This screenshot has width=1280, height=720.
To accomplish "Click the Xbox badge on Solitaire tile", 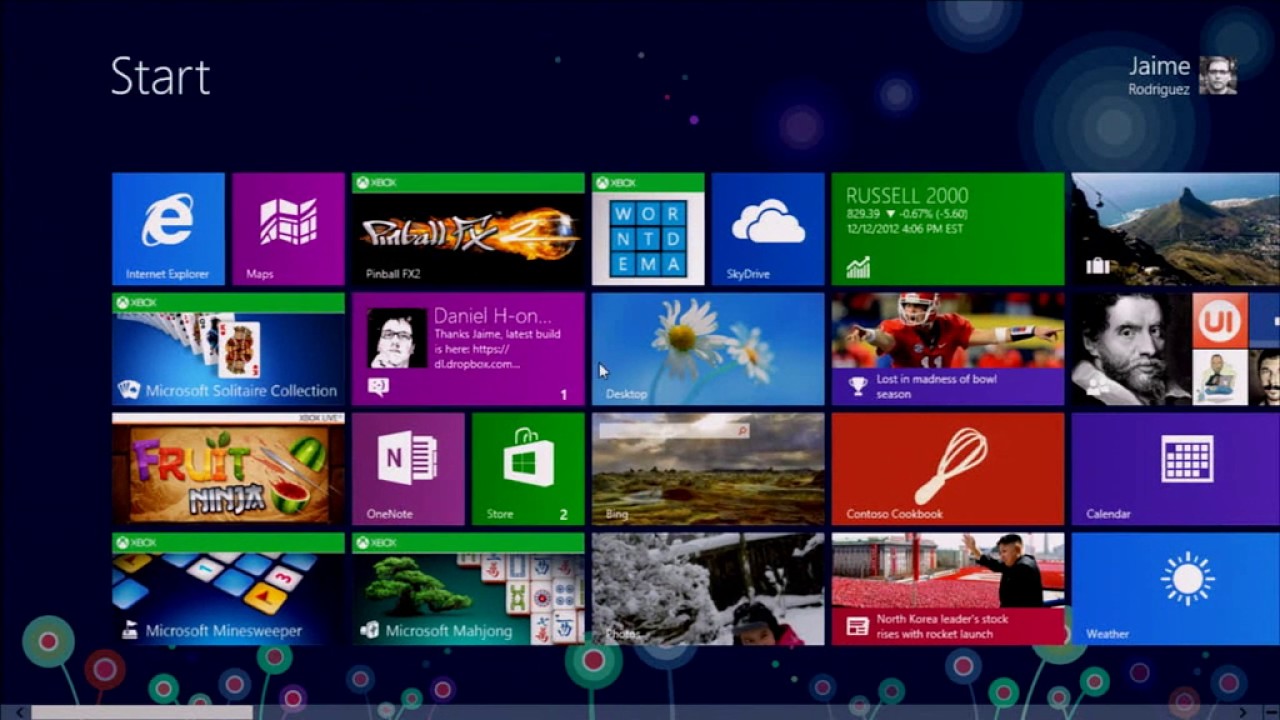I will 136,302.
